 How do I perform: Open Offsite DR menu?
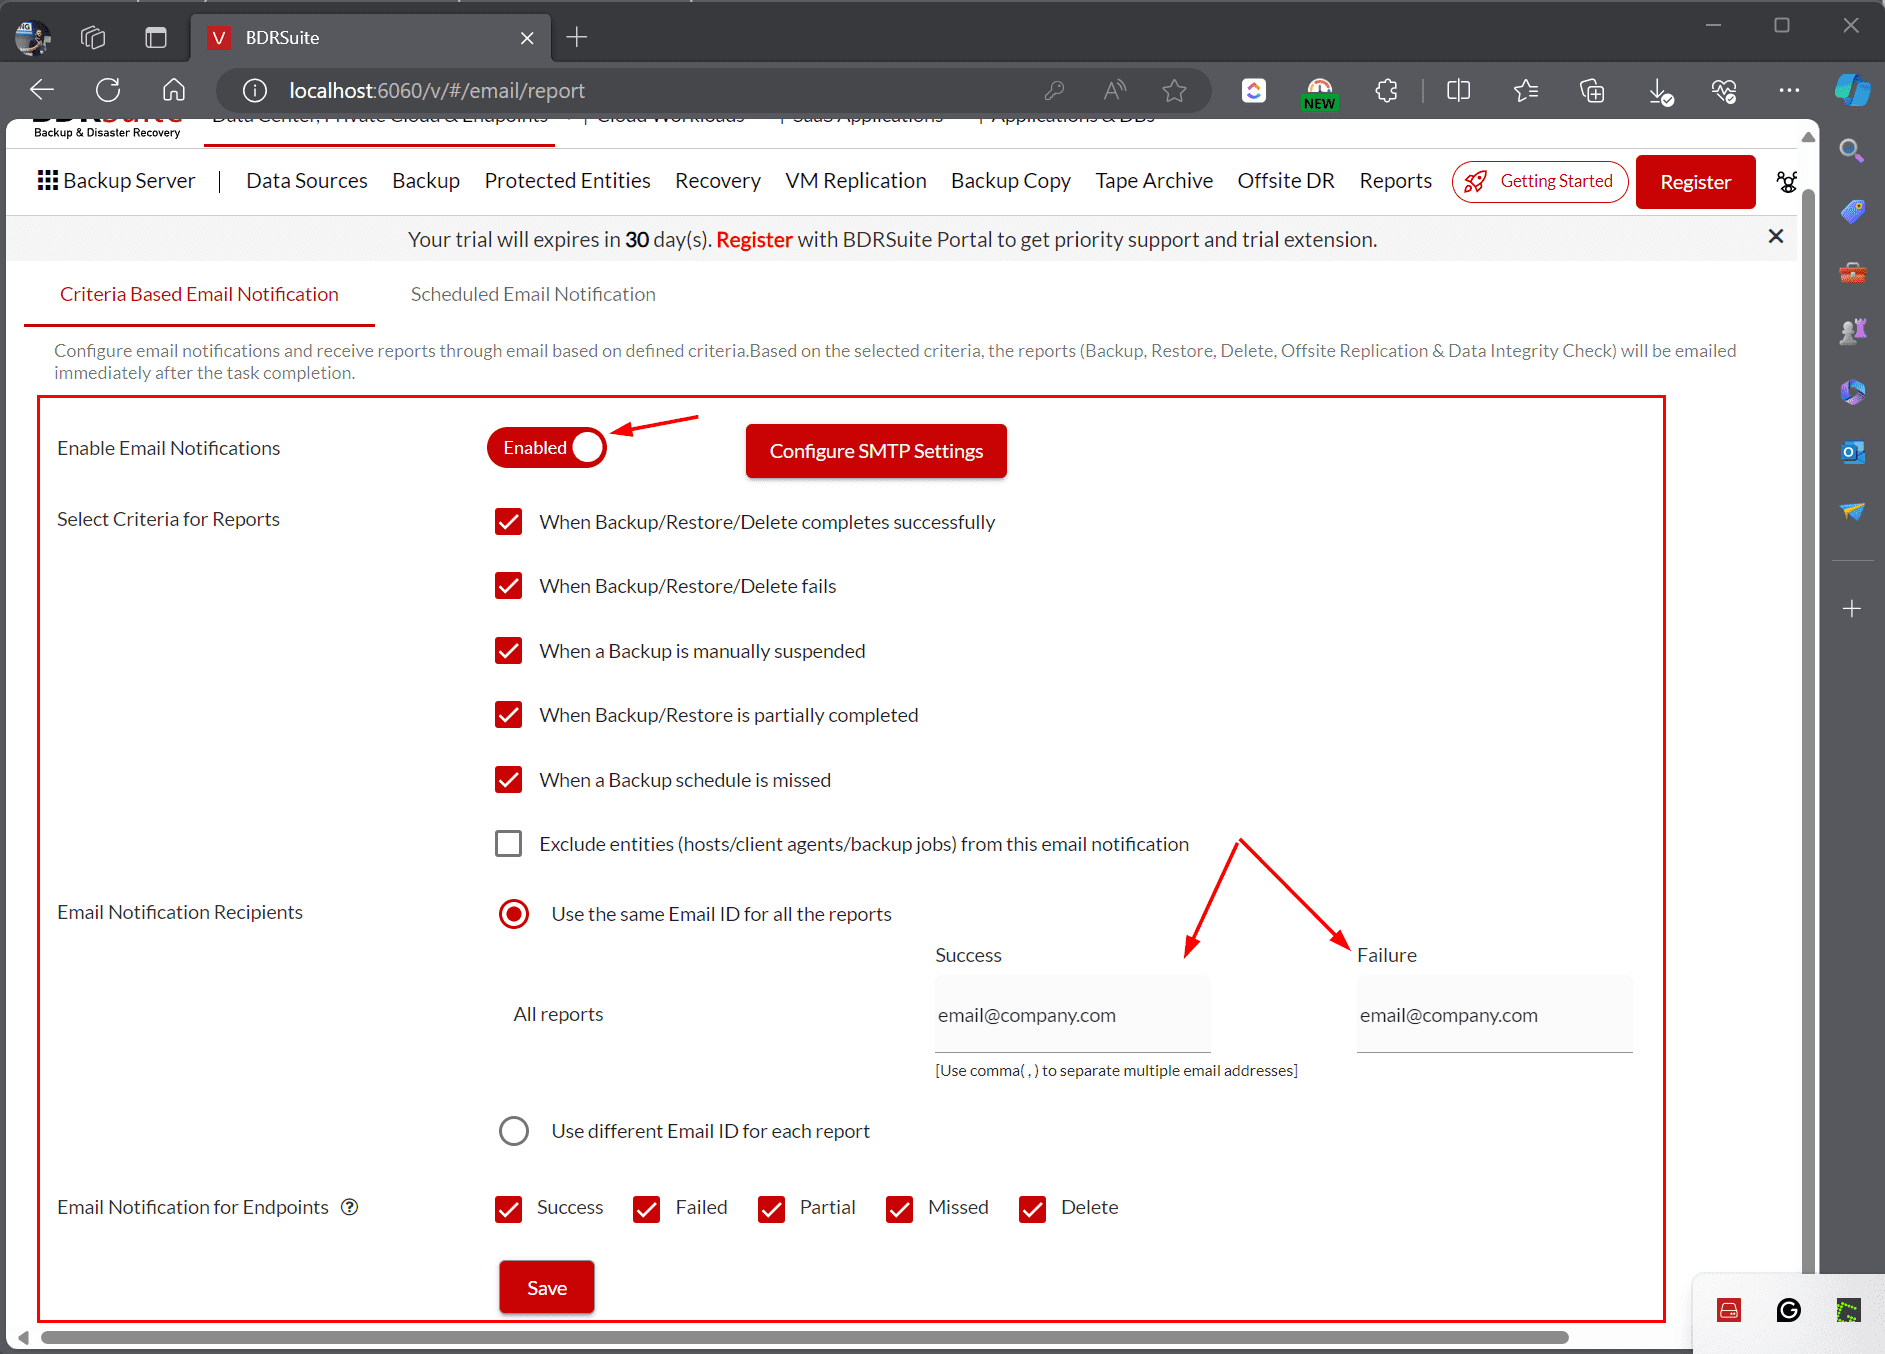click(x=1286, y=181)
